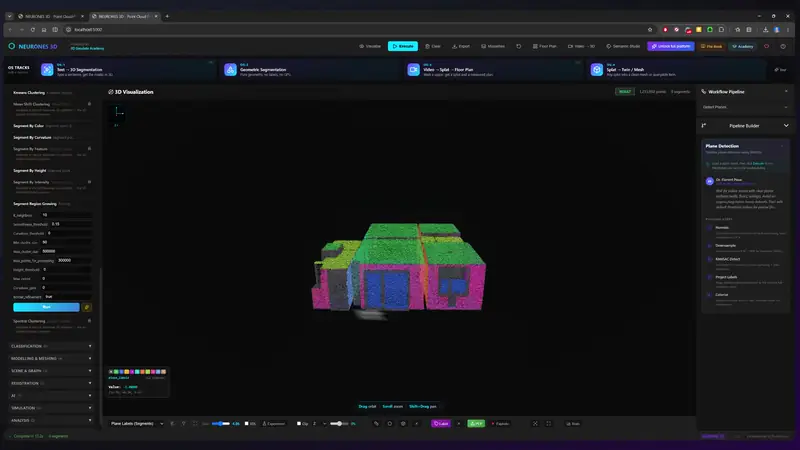800x450 pixels.
Task: Click the Text to 3D Segmentation track icon
Action: click(x=47, y=69)
